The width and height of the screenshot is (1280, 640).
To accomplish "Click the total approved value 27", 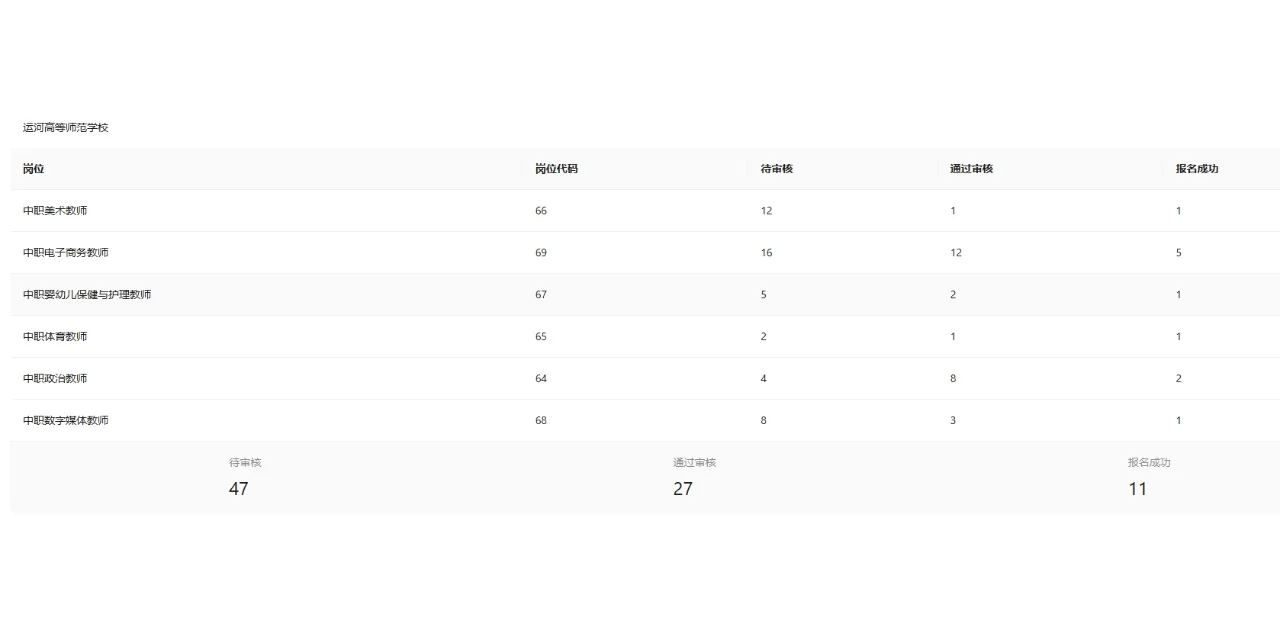I will click(x=682, y=489).
